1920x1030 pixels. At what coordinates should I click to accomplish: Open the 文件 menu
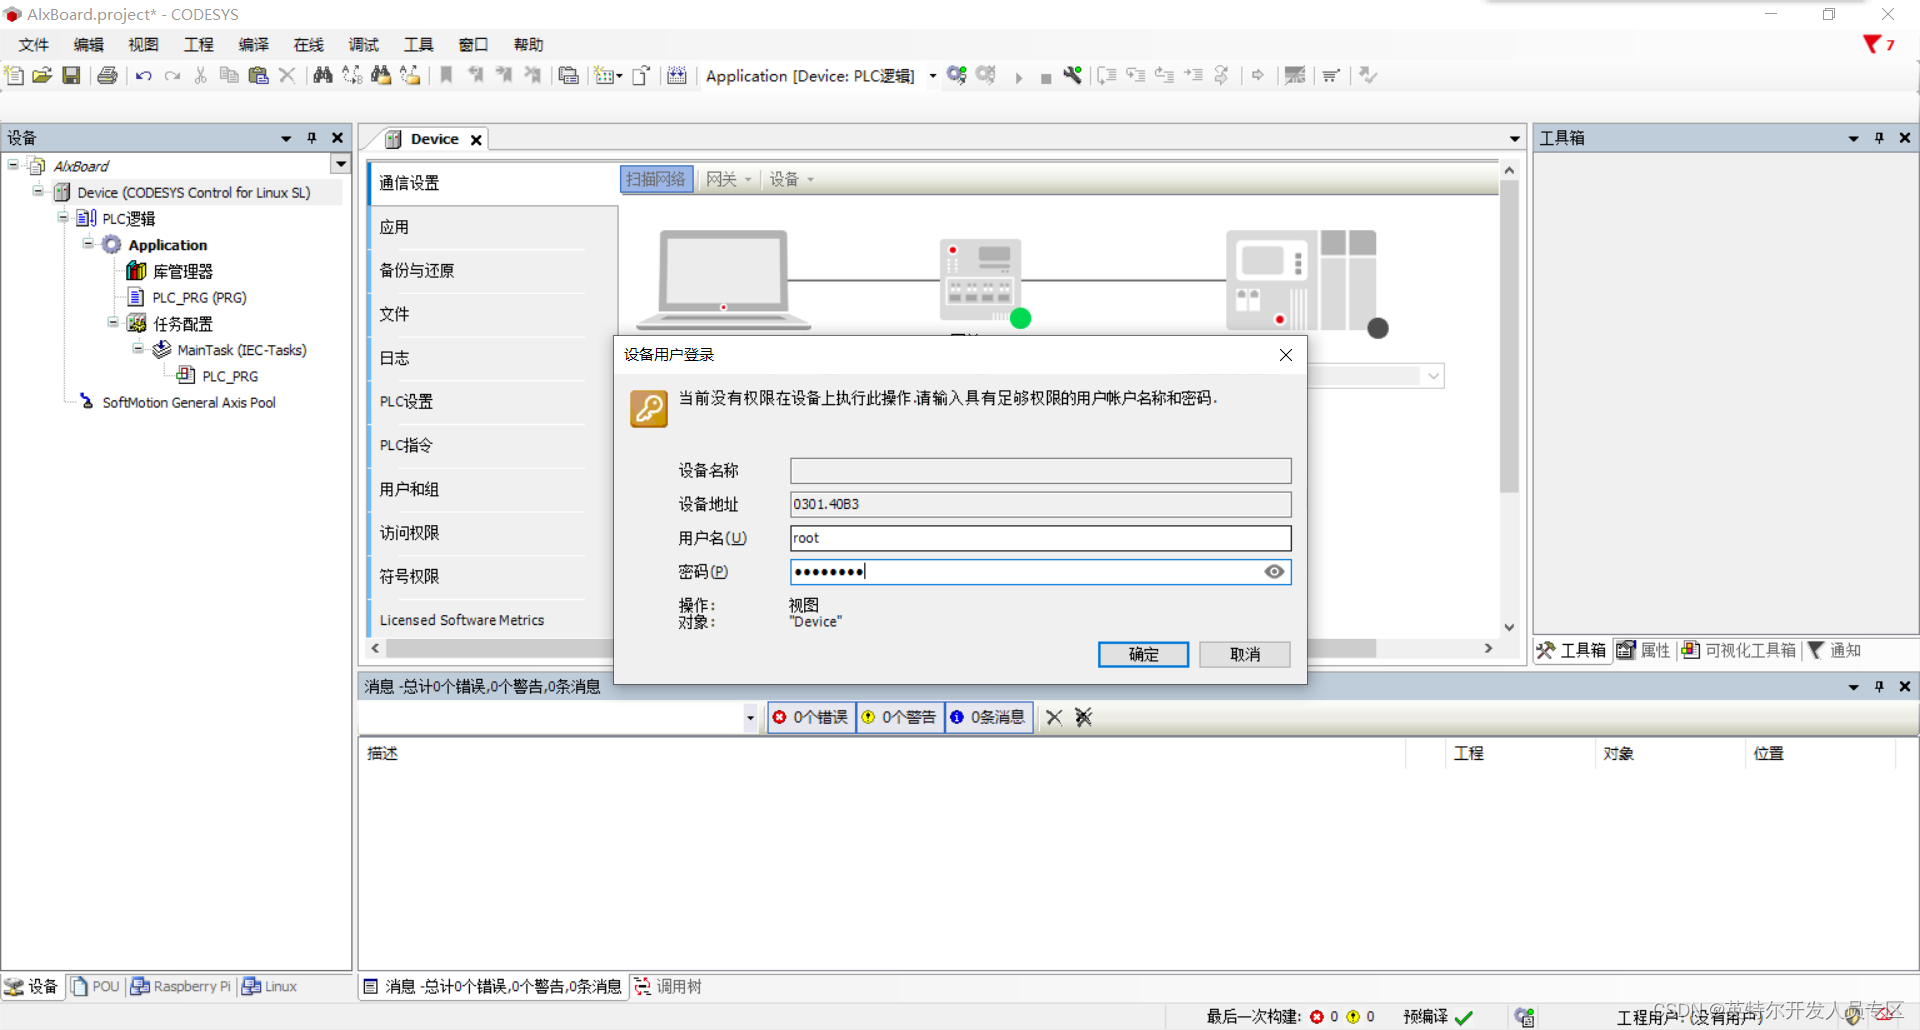[x=33, y=44]
